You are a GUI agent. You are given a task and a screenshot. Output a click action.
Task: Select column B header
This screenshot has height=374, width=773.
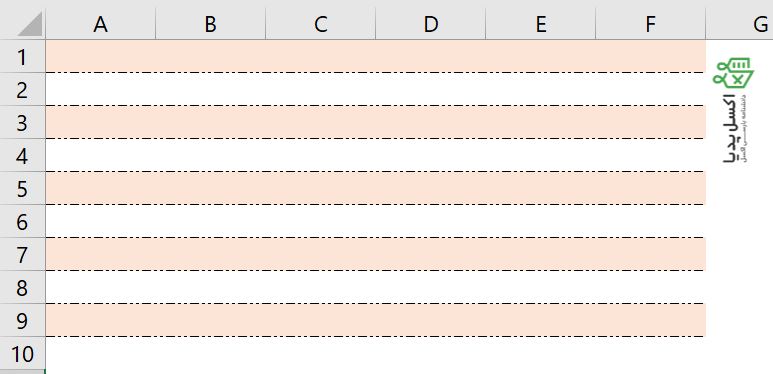211,24
